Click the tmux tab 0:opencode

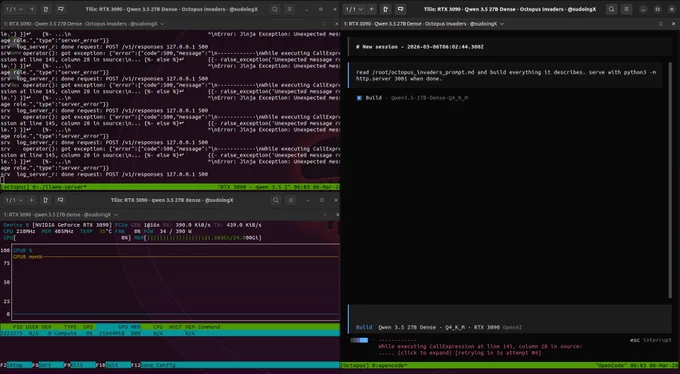click(387, 366)
